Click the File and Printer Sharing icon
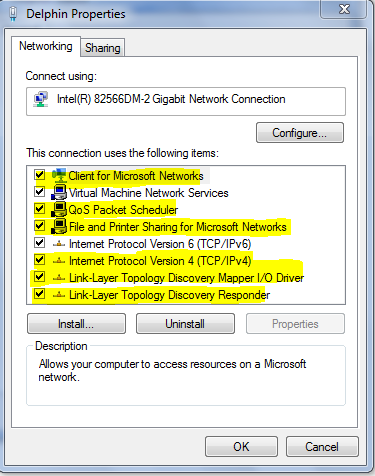Screen dimensions: 375x476 [x=59, y=226]
